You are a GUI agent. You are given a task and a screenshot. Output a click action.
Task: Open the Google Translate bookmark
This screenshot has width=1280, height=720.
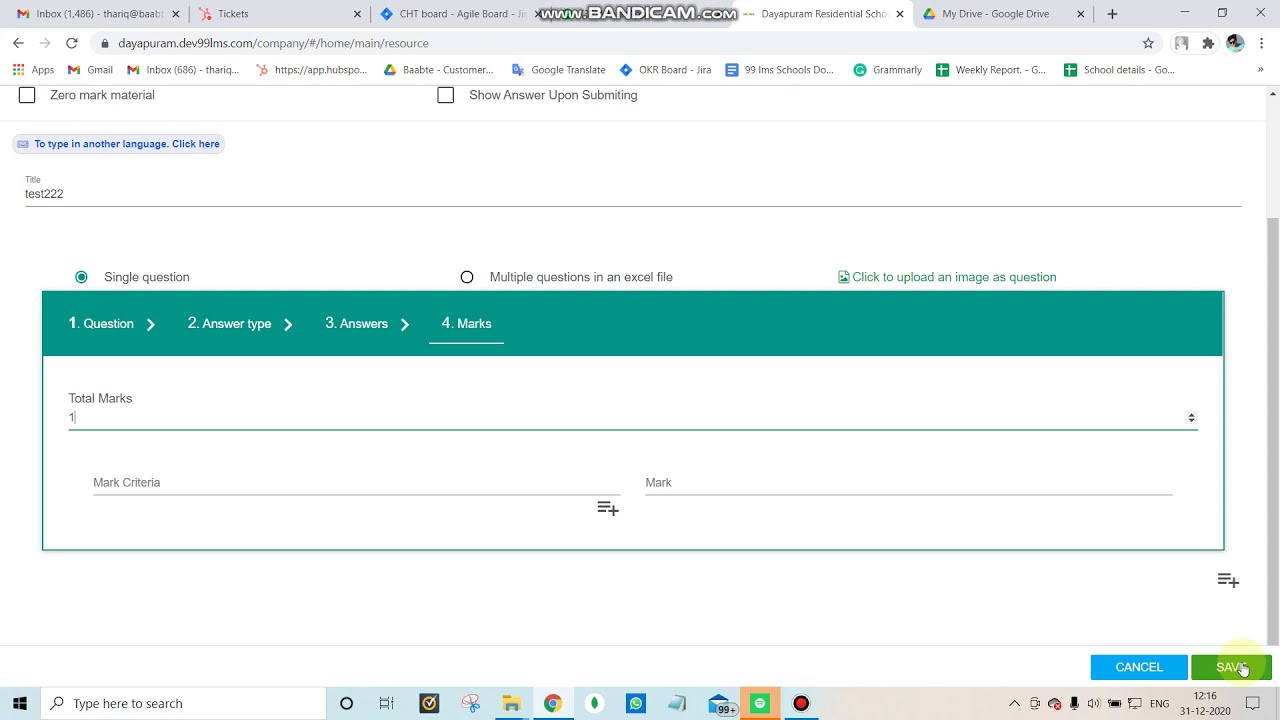tap(558, 70)
